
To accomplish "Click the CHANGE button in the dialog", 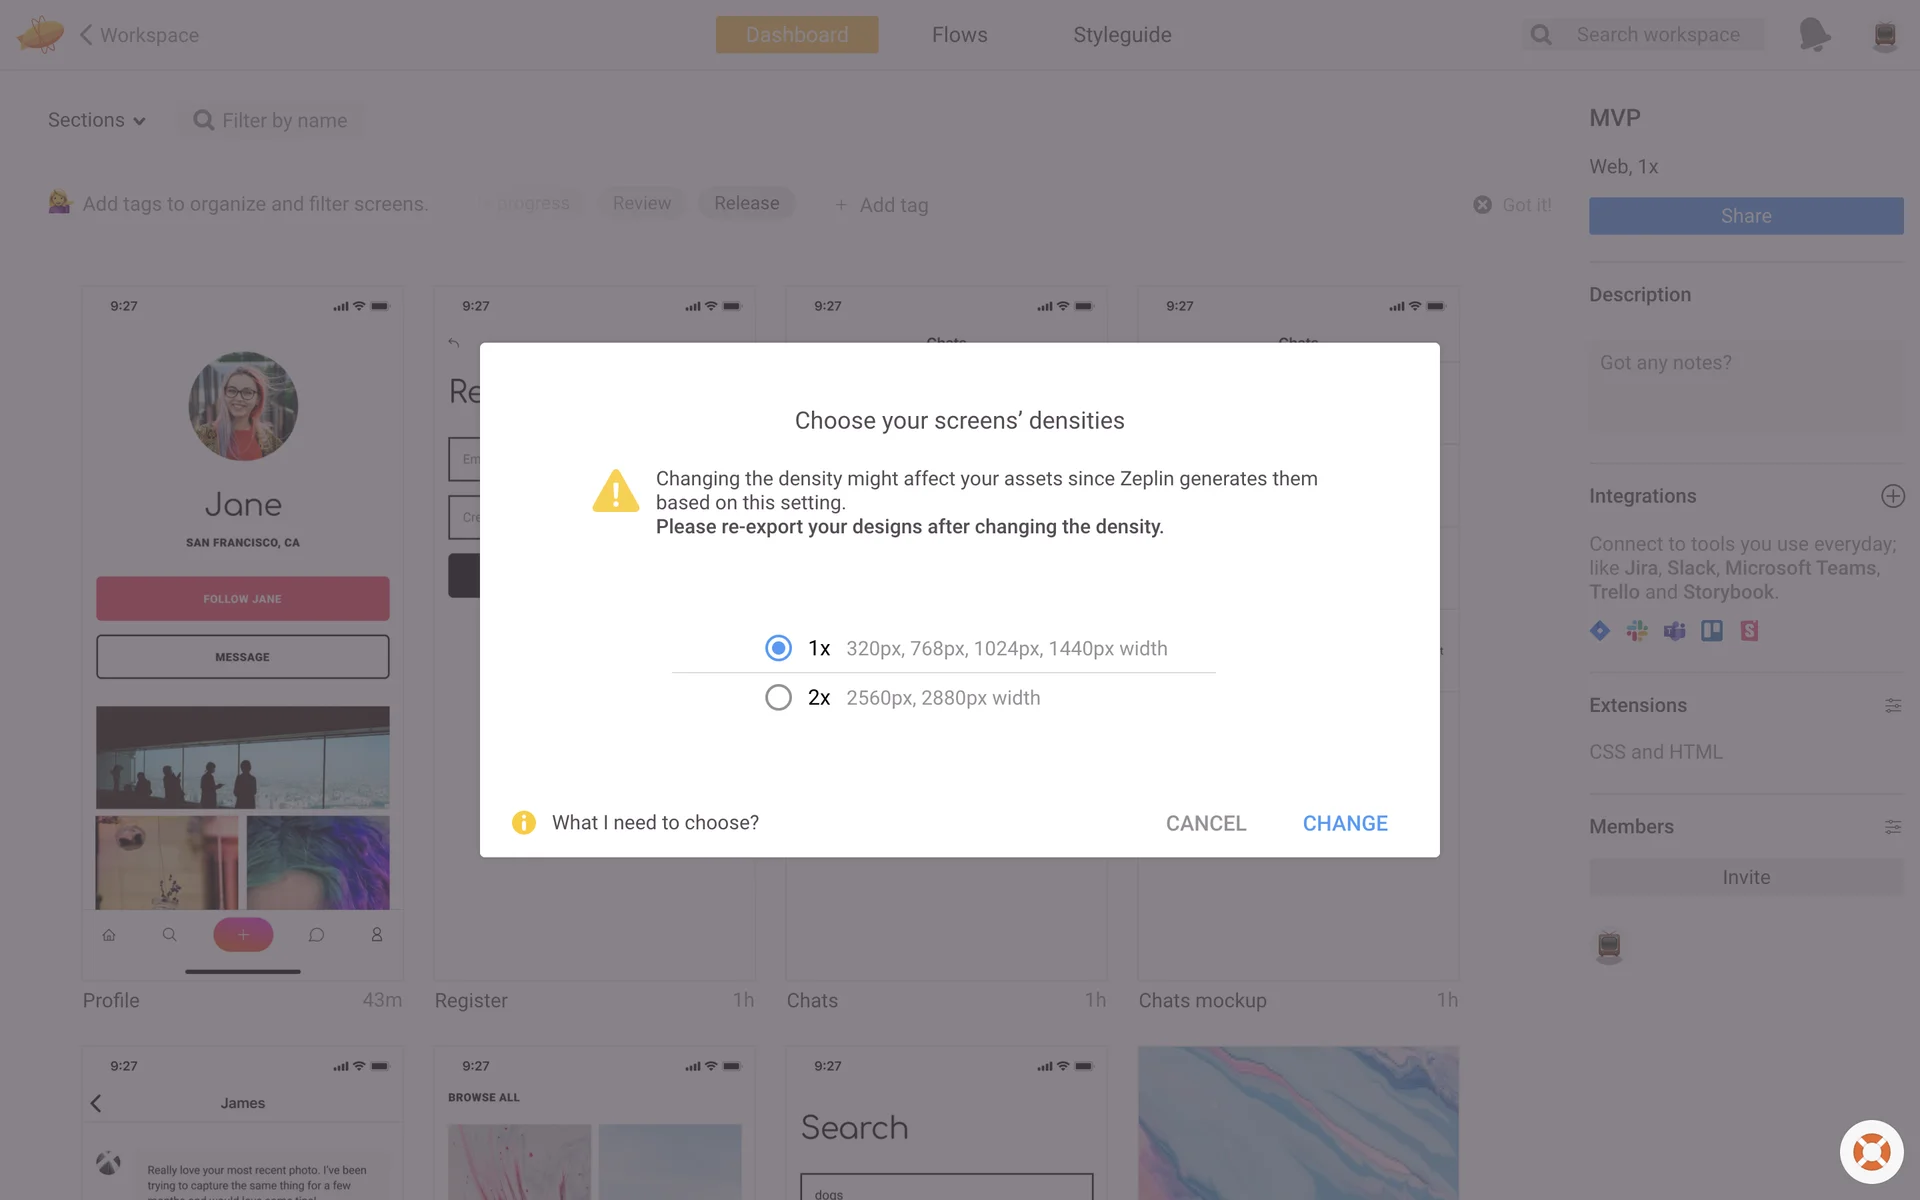I will (x=1344, y=823).
